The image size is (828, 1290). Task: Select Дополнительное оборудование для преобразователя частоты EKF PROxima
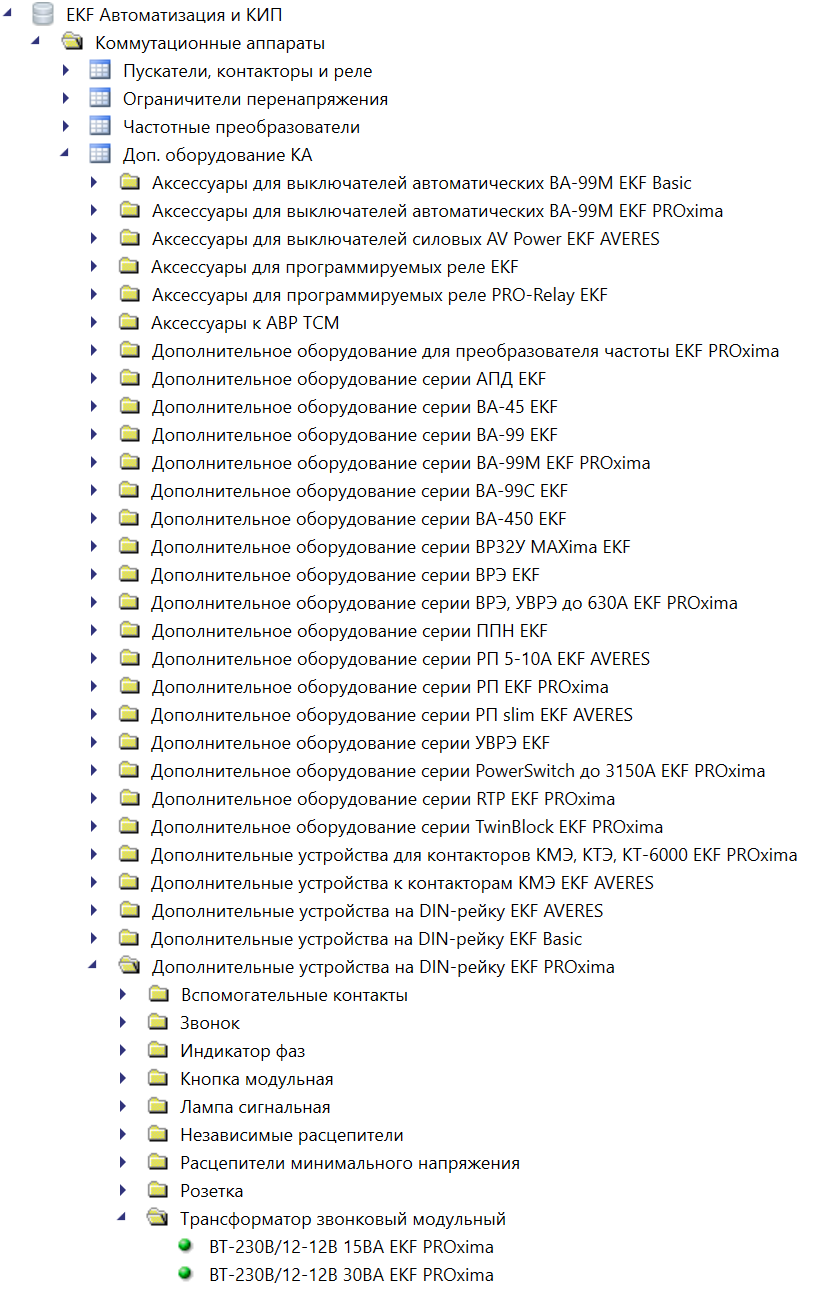[x=465, y=351]
